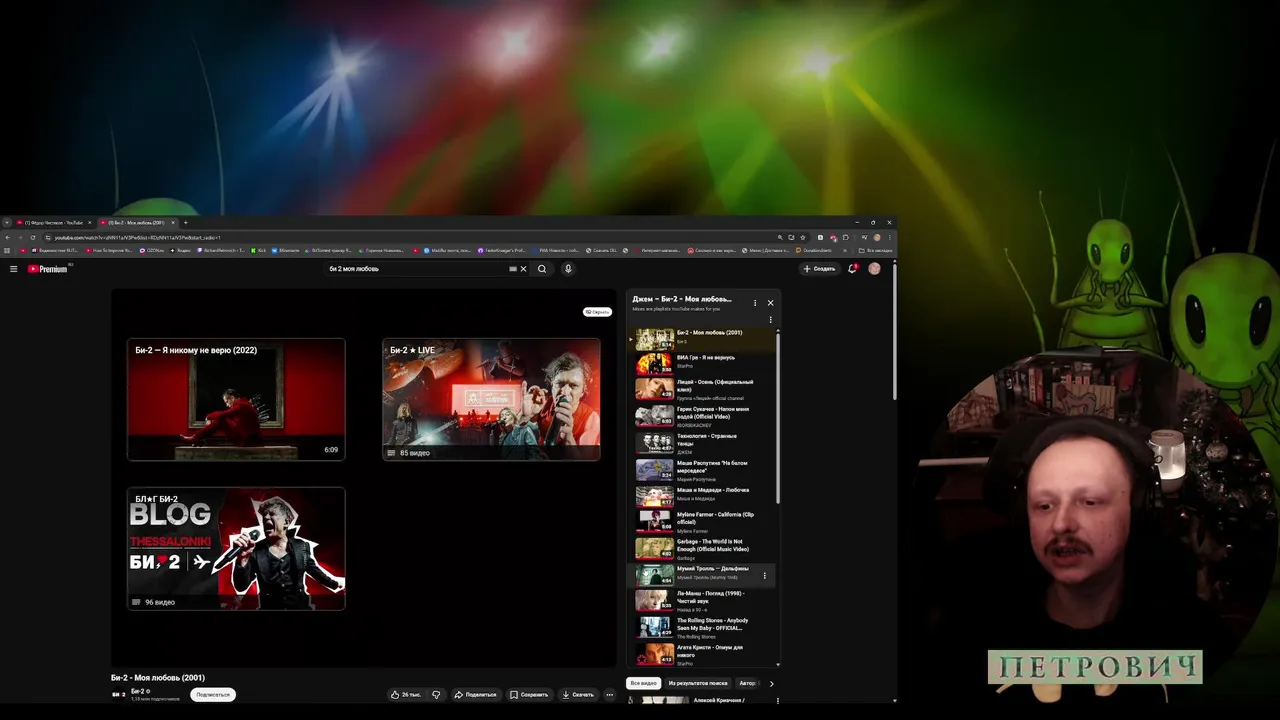The width and height of the screenshot is (1280, 720).
Task: Switch to first Chrome tab Фёдор Чистяков
Action: pos(54,222)
